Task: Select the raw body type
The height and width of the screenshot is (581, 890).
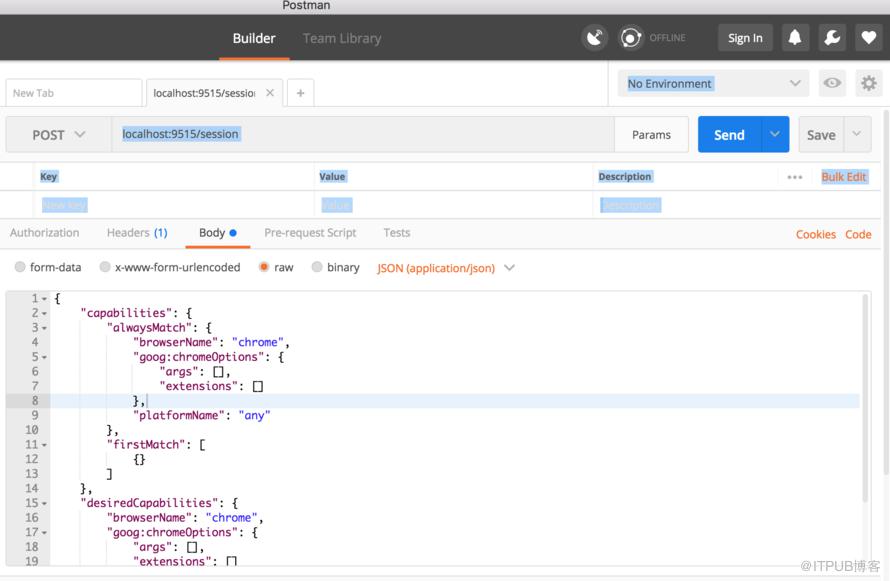Action: (x=264, y=267)
